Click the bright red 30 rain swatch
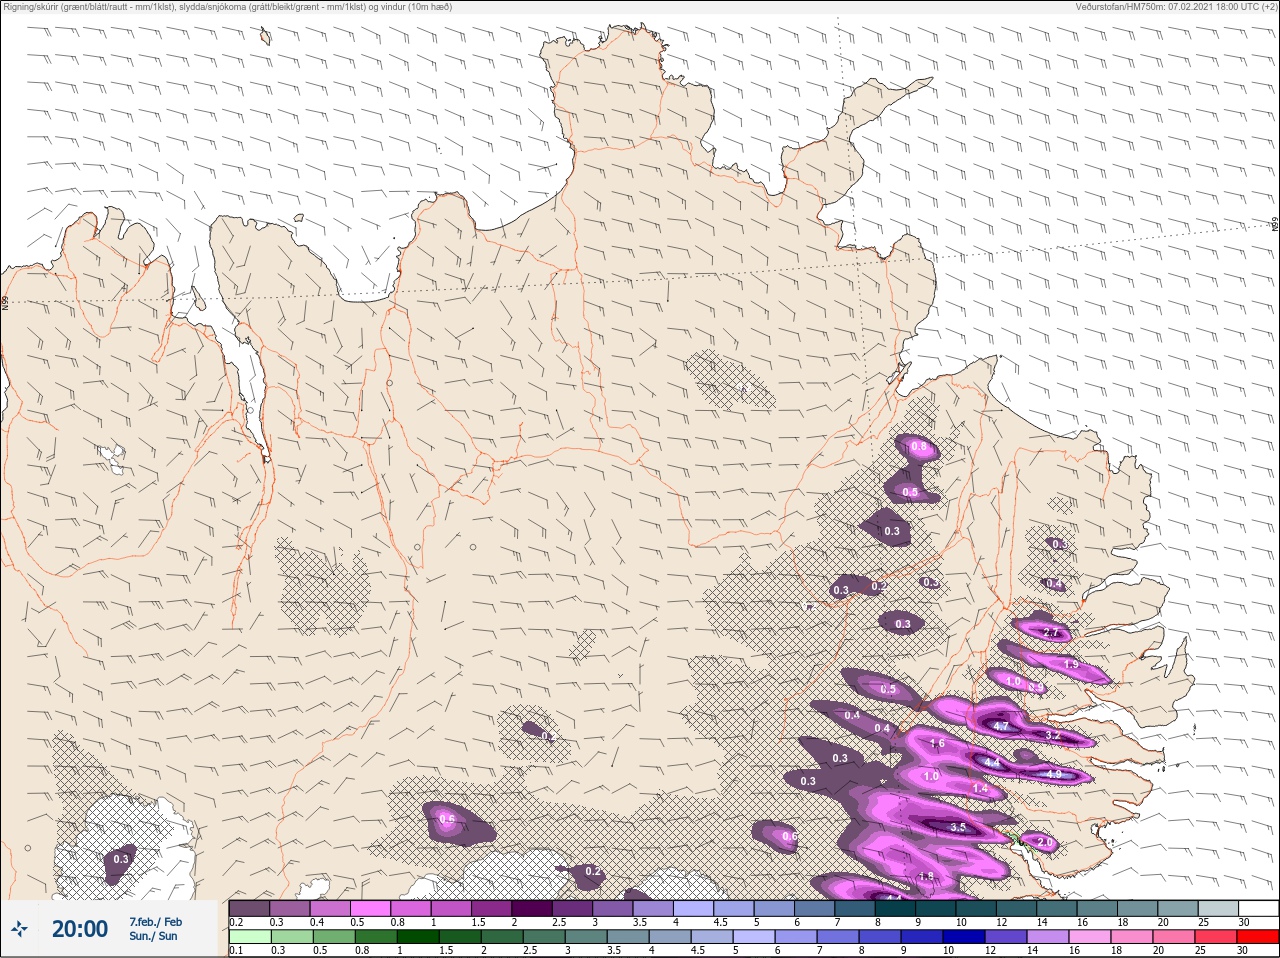 pos(1258,937)
